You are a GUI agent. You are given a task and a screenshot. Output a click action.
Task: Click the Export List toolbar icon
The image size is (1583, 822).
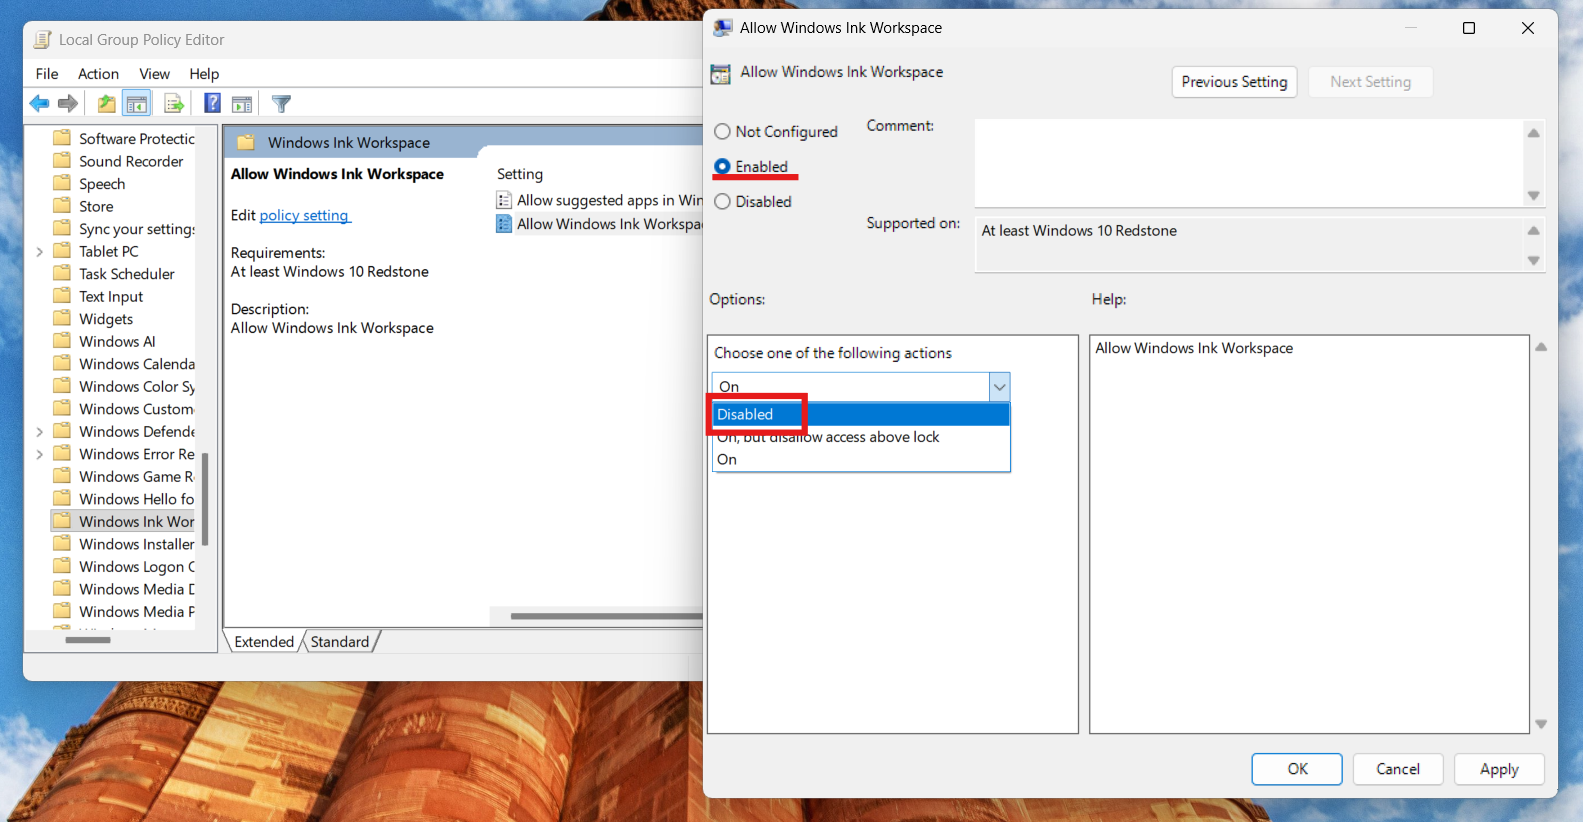coord(174,103)
